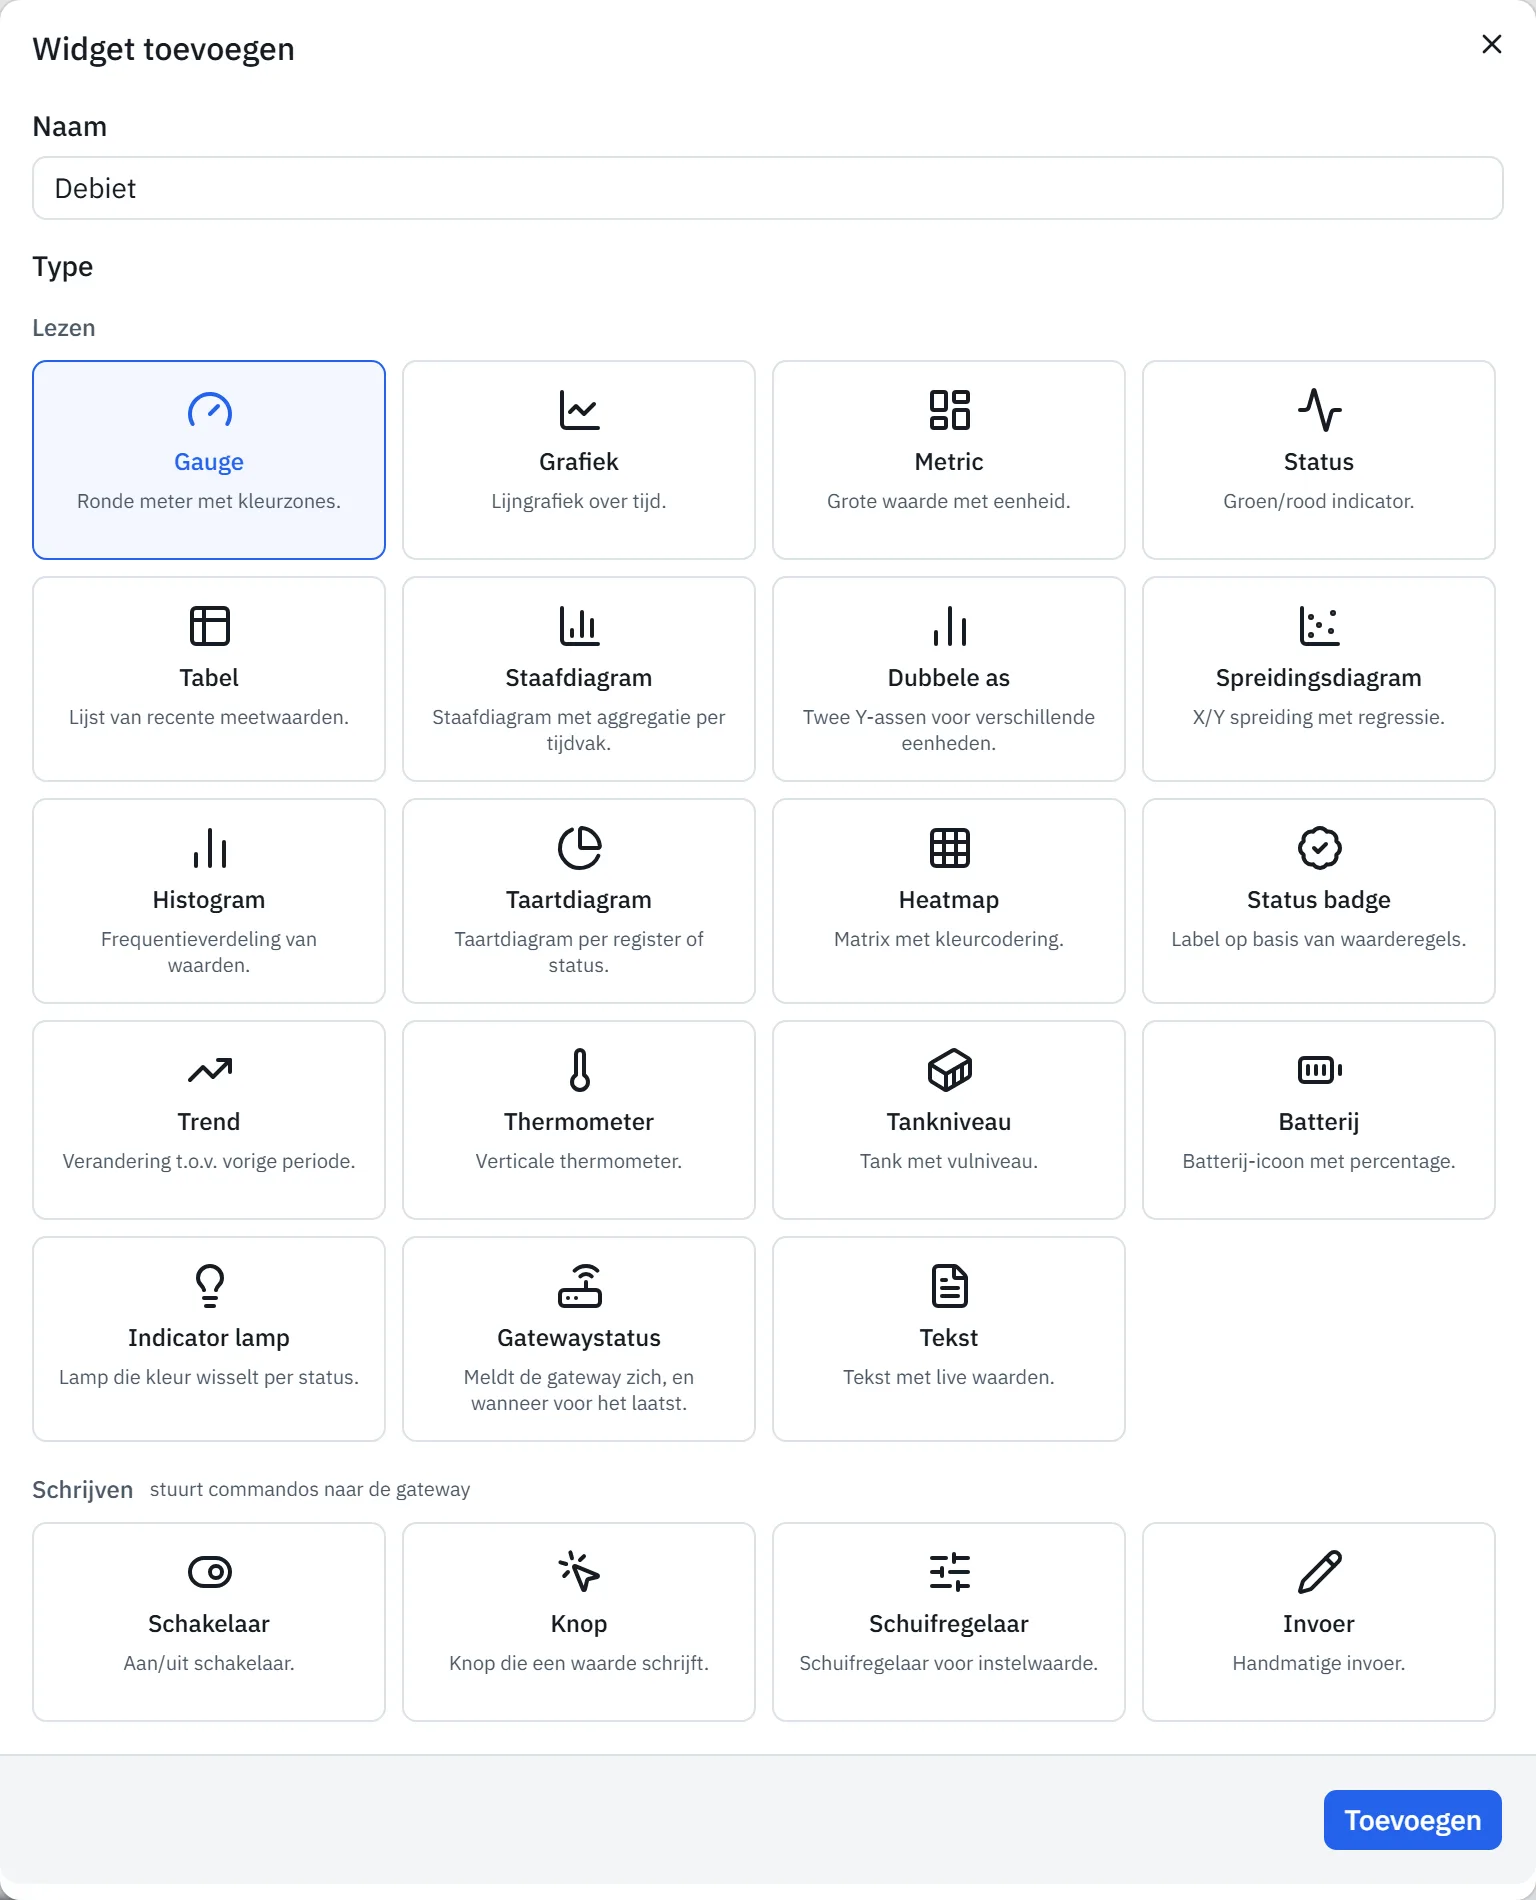Focus the Naam input containing Debiet
Image resolution: width=1536 pixels, height=1900 pixels.
pos(768,188)
